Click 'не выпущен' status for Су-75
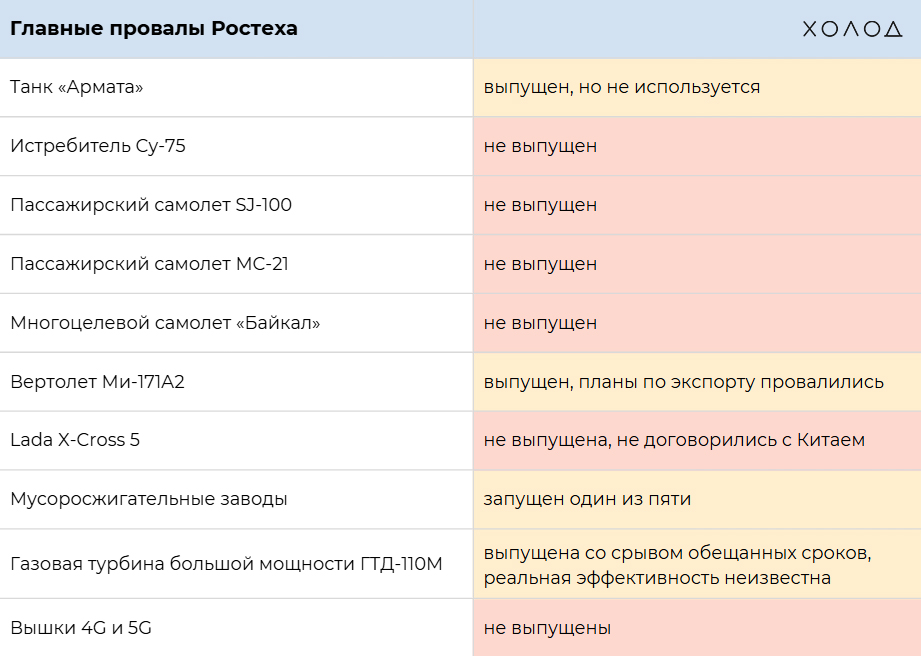Screen dimensions: 921x656 540,146
